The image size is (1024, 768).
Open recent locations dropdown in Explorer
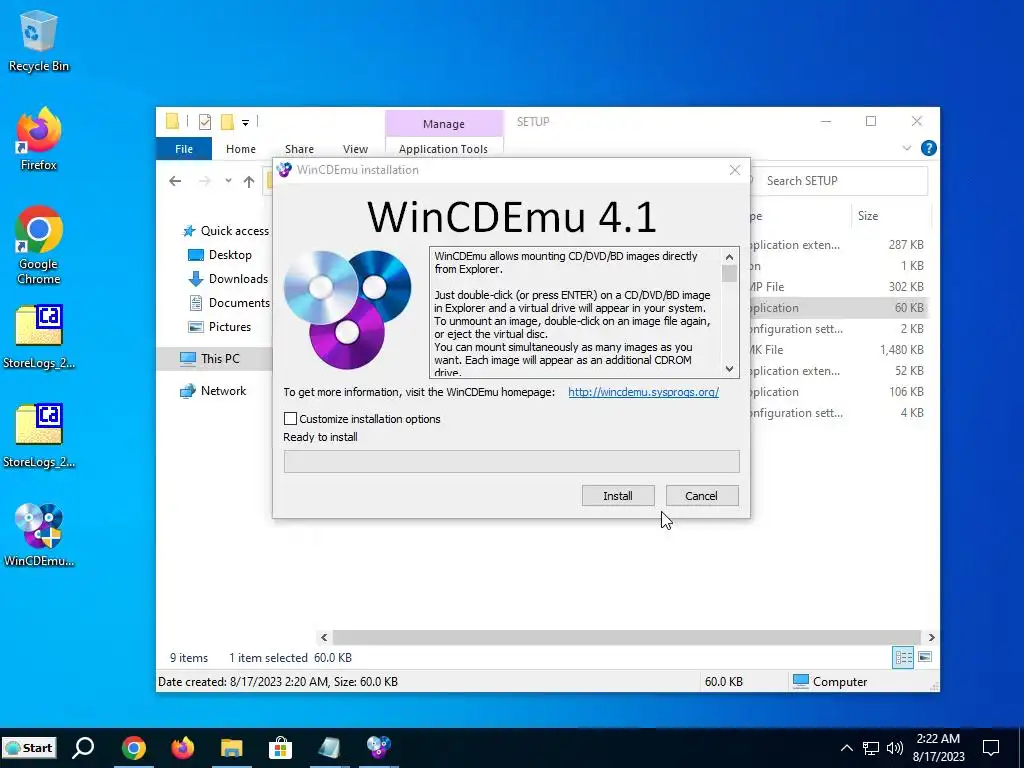point(228,181)
